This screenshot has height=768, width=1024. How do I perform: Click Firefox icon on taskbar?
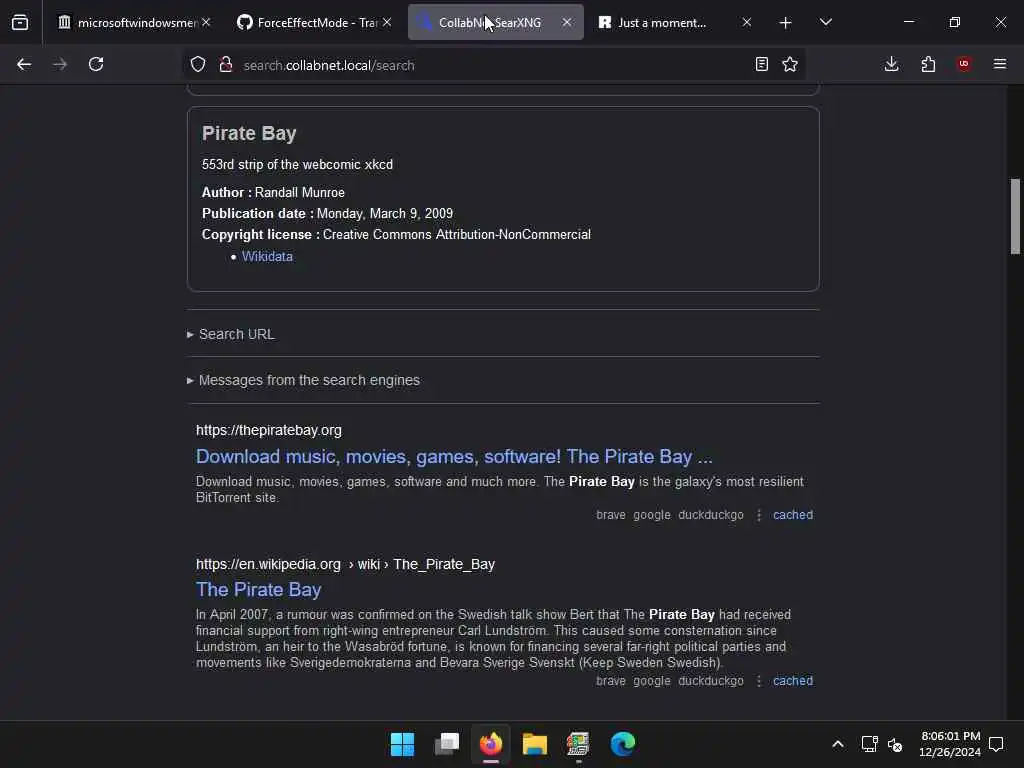[x=491, y=744]
